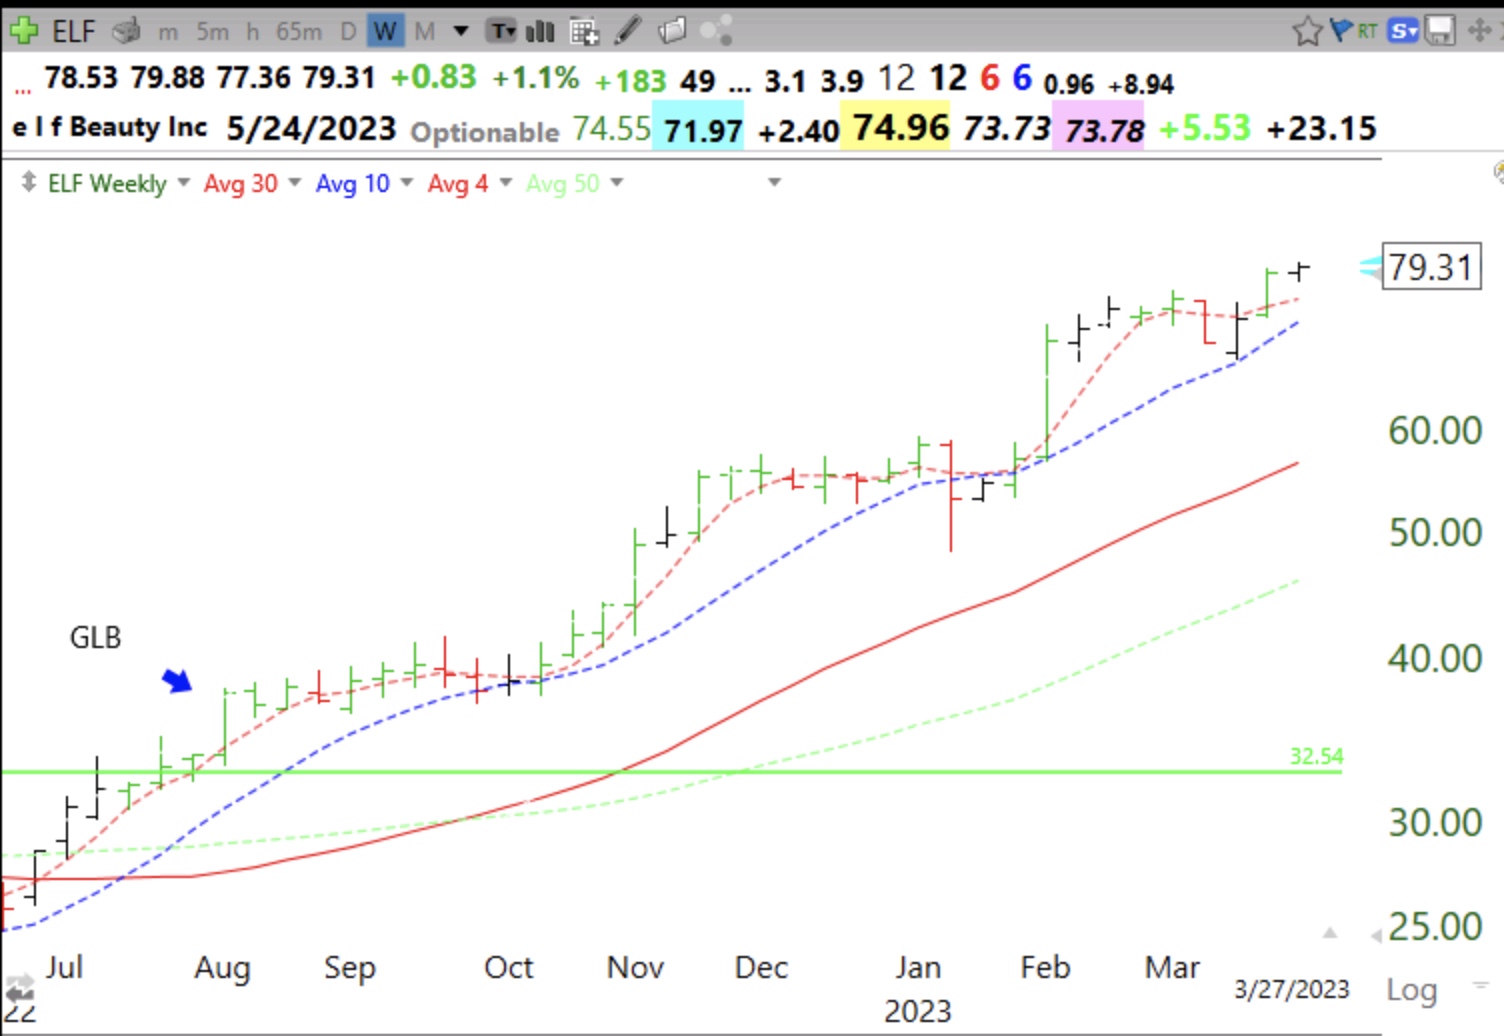Switch chart to Monthly 'M' timeframe
Image resolution: width=1504 pixels, height=1036 pixels.
(x=425, y=32)
